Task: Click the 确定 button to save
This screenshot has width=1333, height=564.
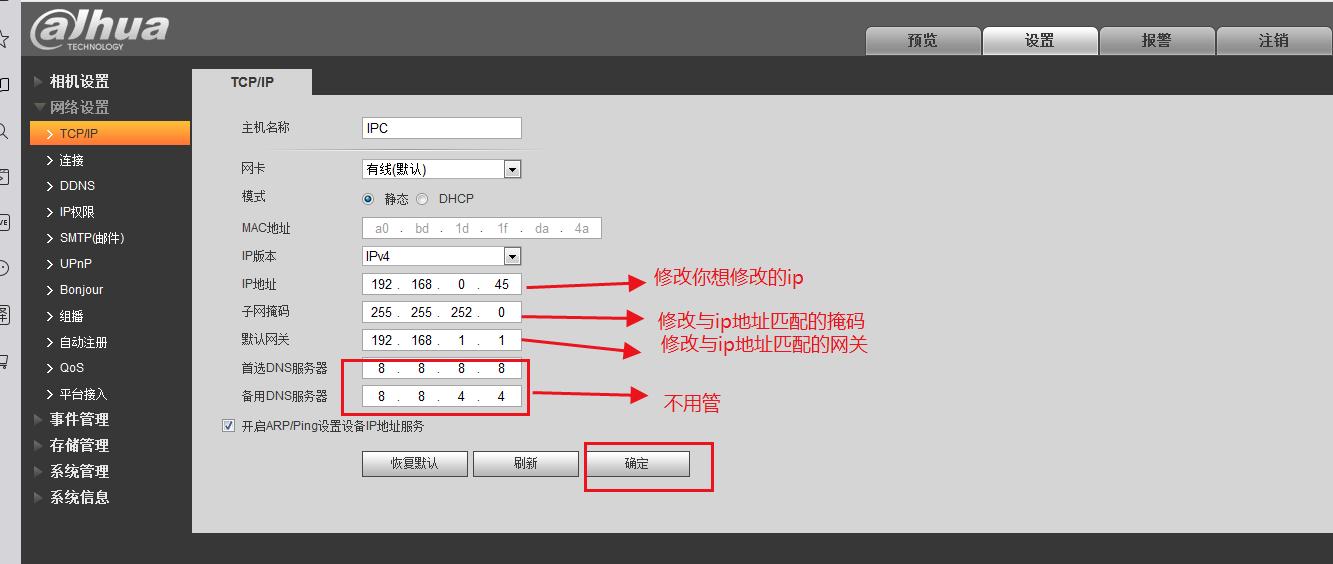Action: pyautogui.click(x=637, y=464)
